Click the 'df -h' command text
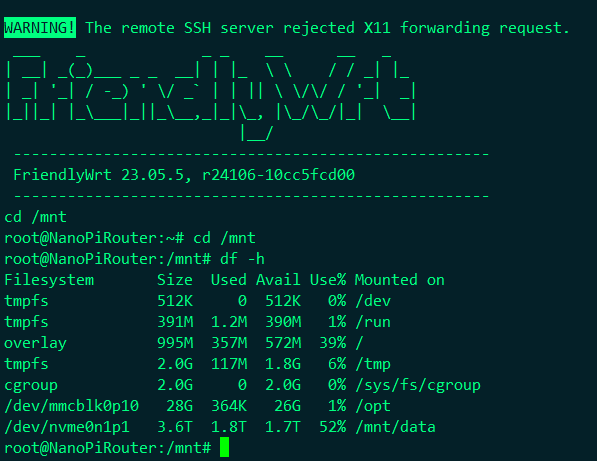 242,259
